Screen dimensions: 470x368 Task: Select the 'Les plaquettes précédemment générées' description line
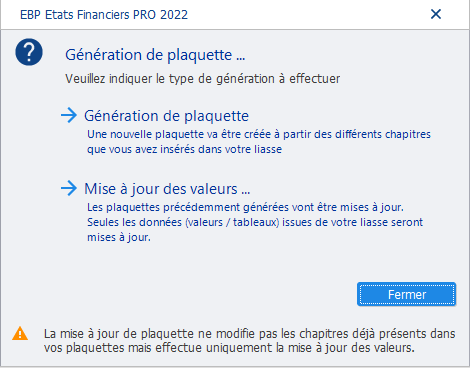point(245,207)
